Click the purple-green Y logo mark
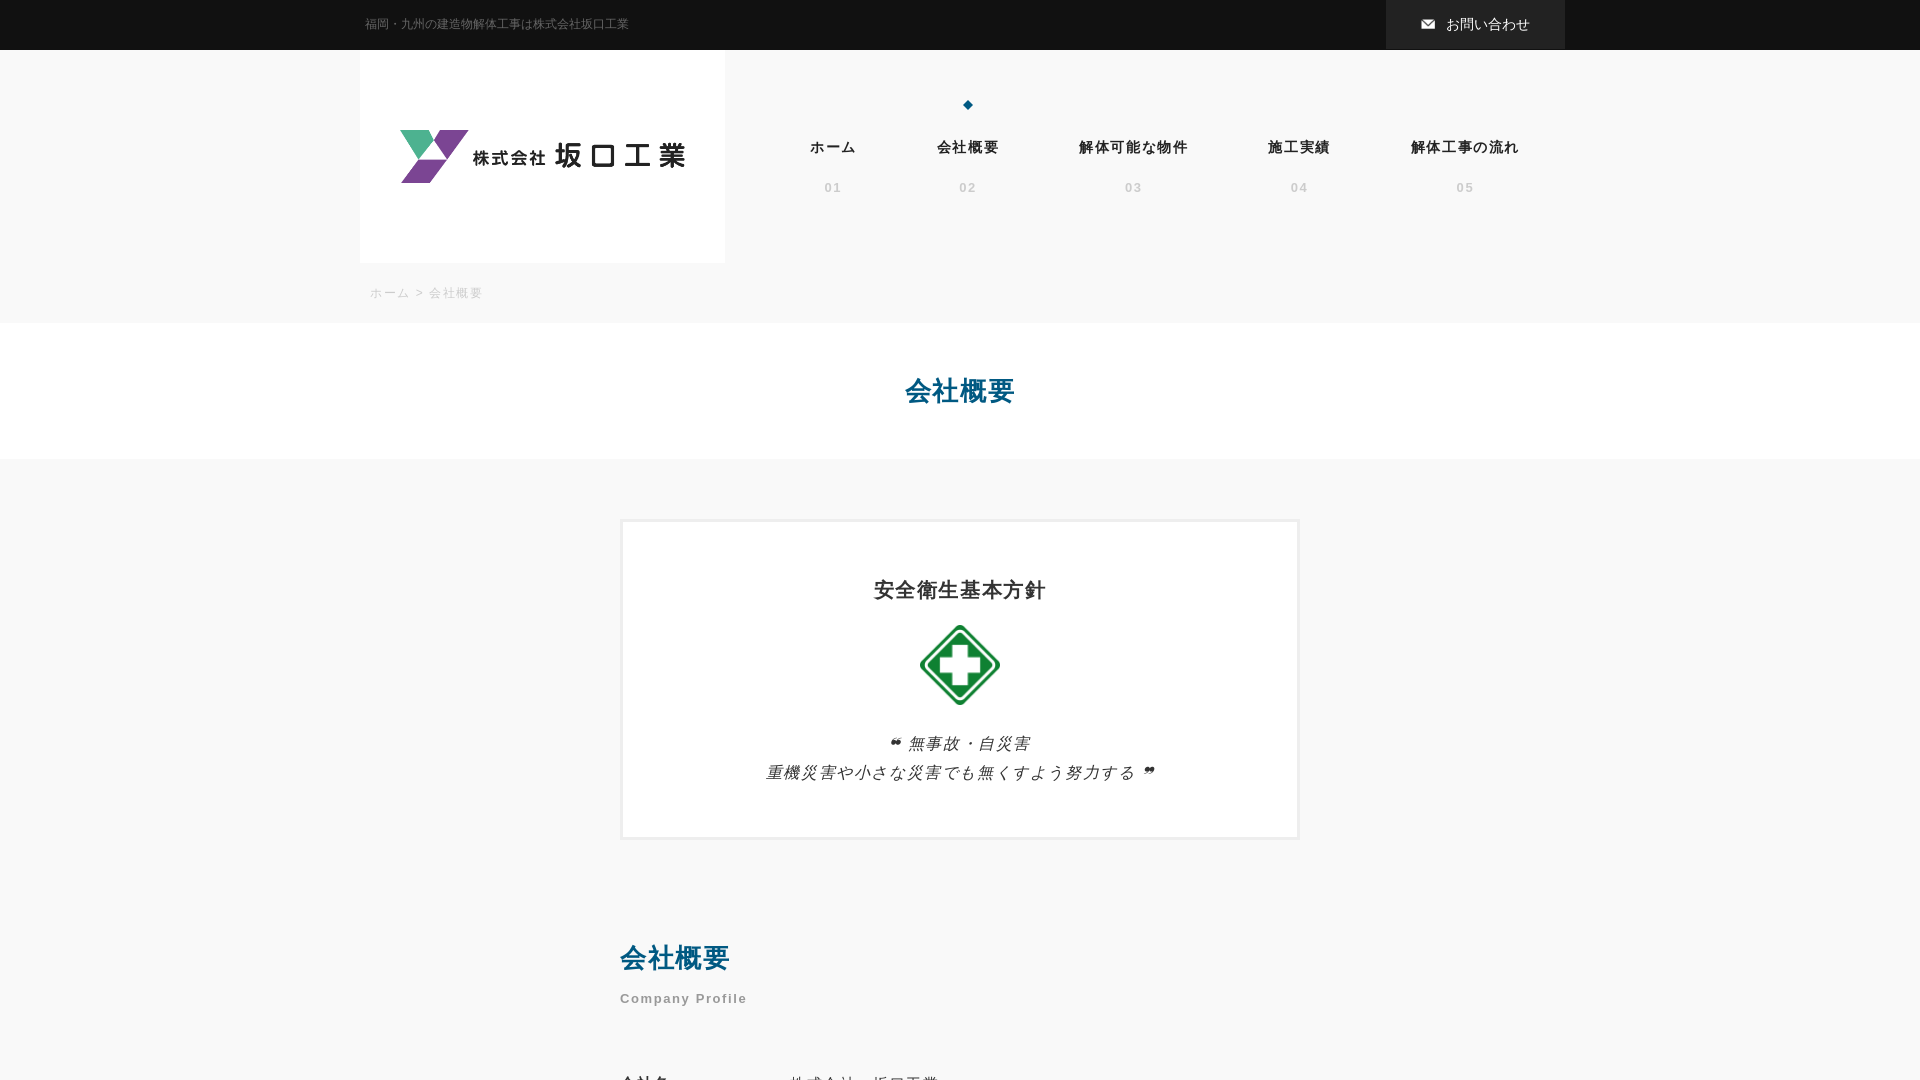This screenshot has width=1920, height=1080. click(x=432, y=155)
